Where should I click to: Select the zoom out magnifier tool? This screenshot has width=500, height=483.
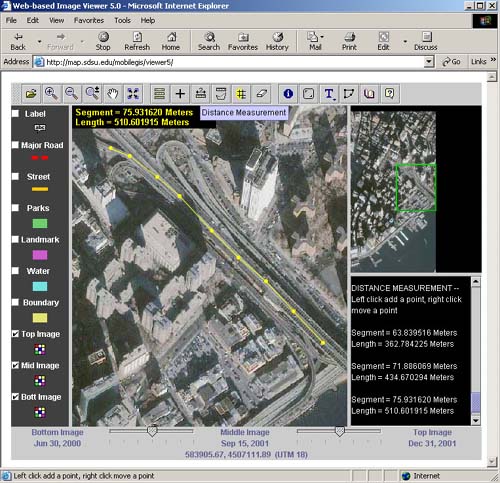click(72, 94)
